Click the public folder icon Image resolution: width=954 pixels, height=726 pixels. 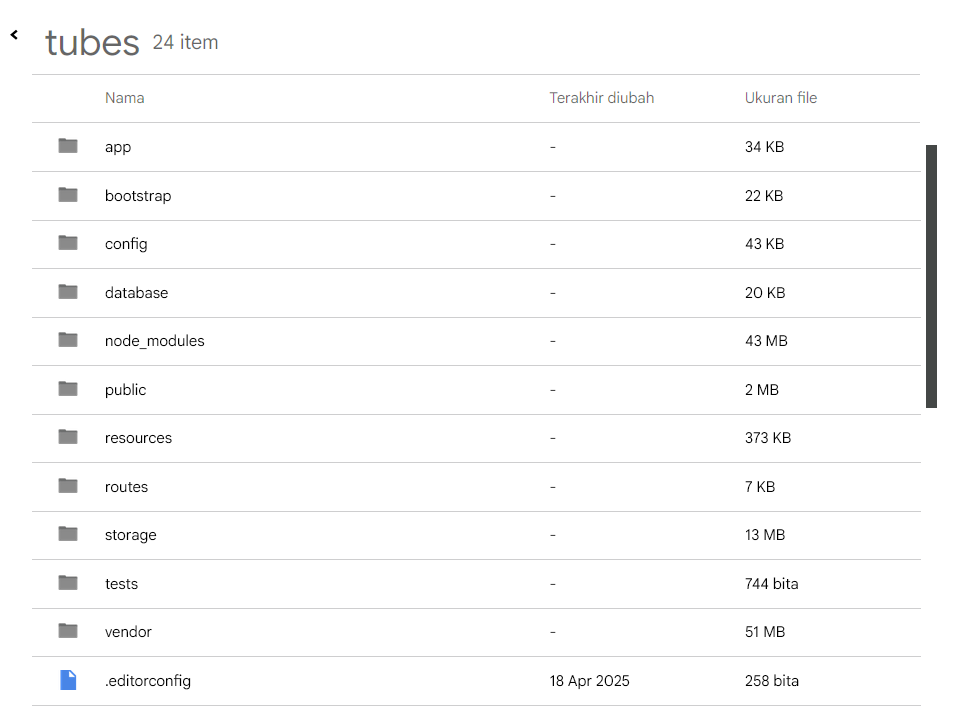[68, 389]
